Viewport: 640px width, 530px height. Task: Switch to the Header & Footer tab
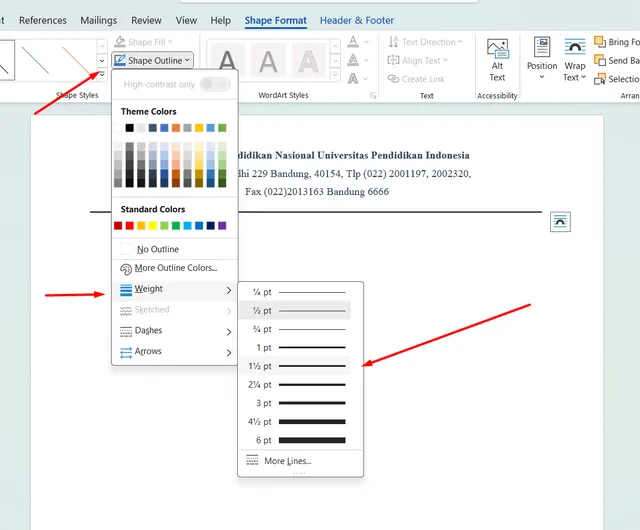point(357,20)
